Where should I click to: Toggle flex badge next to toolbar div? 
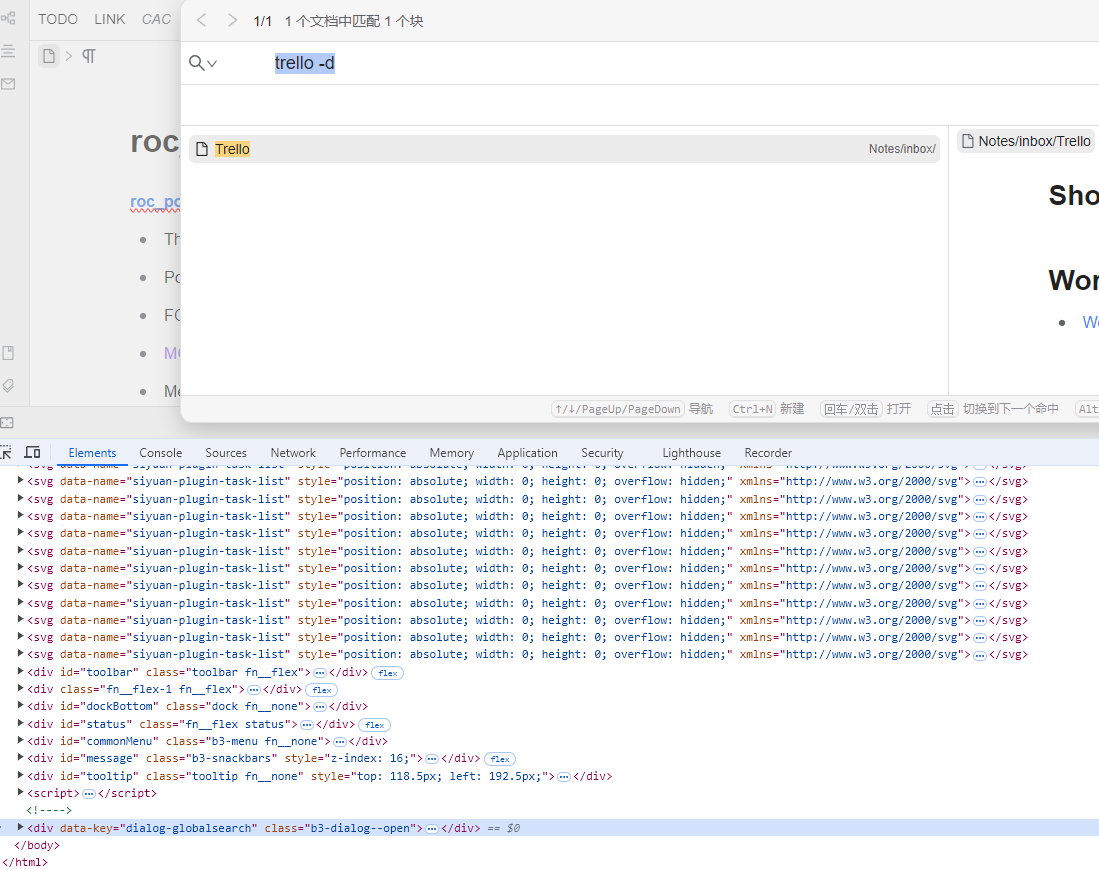point(387,673)
